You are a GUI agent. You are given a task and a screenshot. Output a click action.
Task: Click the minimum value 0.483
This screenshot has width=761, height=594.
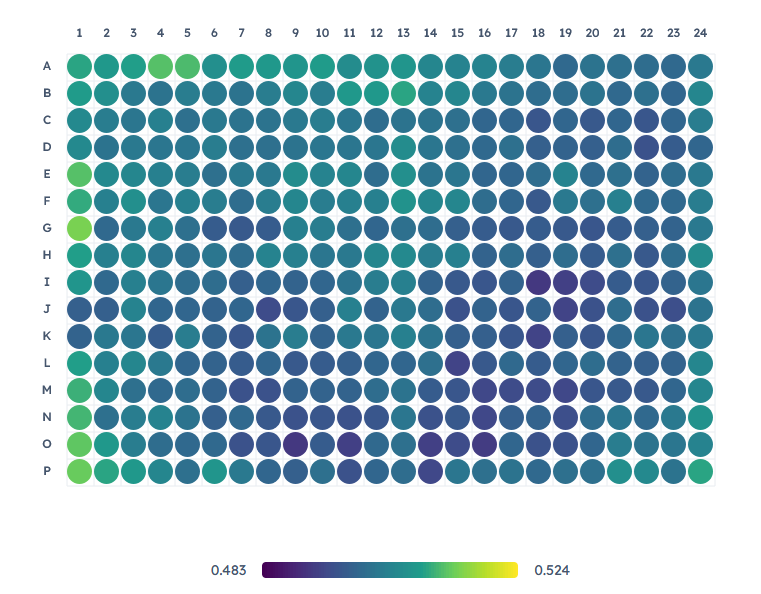[x=229, y=570]
